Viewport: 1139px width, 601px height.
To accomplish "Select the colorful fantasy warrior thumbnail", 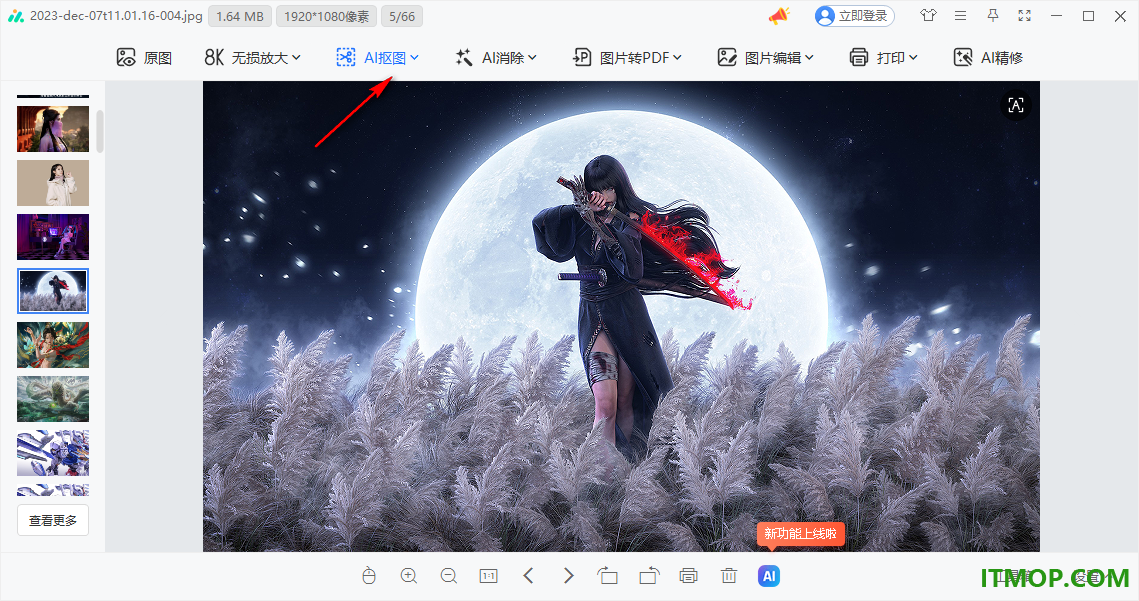I will tap(53, 345).
